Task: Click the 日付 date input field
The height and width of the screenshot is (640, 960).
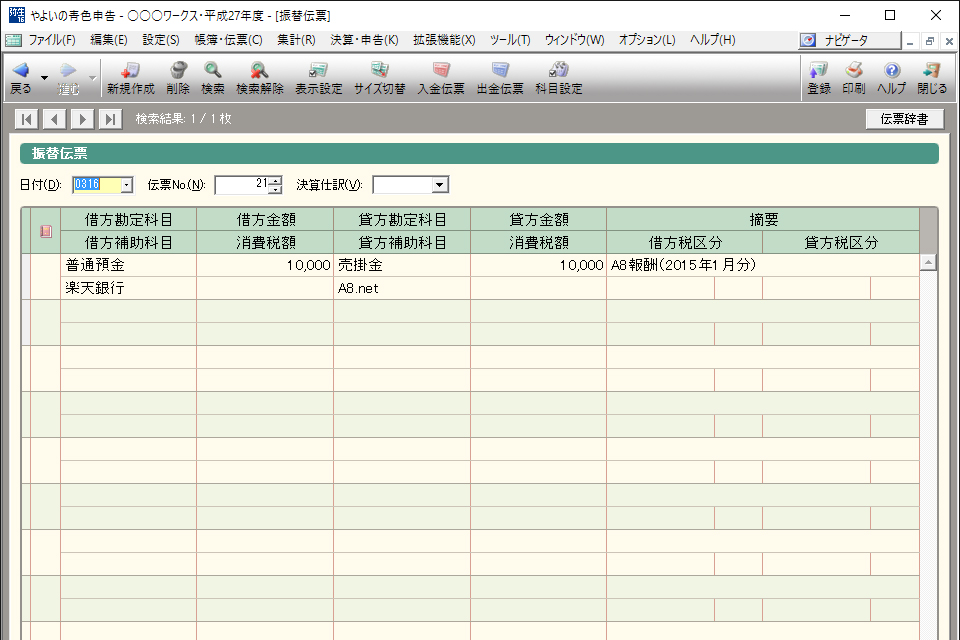Action: [96, 184]
